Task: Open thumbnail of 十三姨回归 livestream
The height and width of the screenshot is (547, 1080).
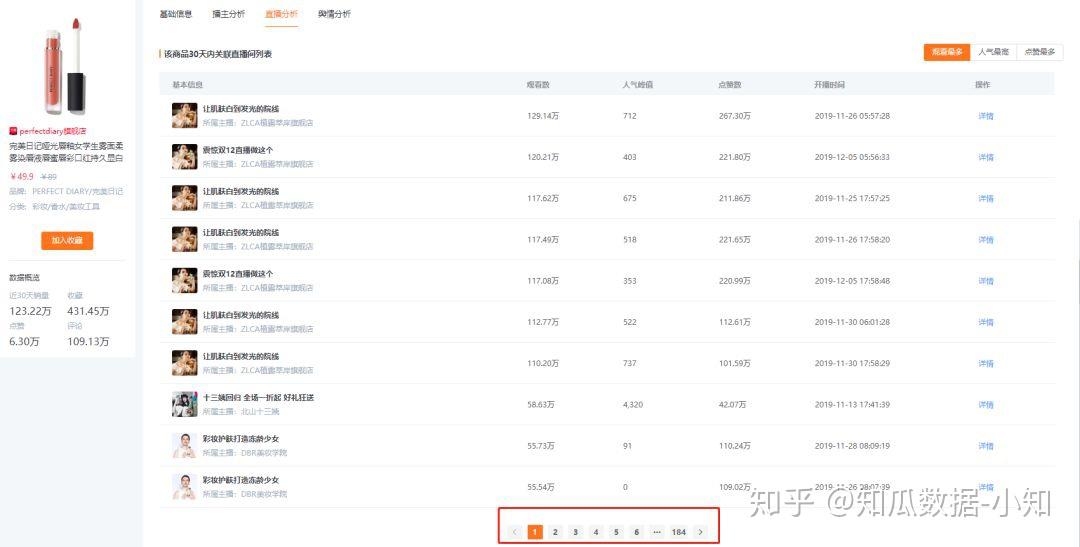Action: coord(185,404)
